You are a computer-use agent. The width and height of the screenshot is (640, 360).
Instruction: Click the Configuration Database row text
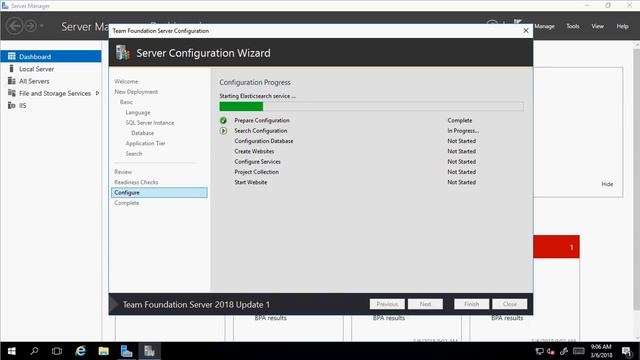(x=264, y=141)
